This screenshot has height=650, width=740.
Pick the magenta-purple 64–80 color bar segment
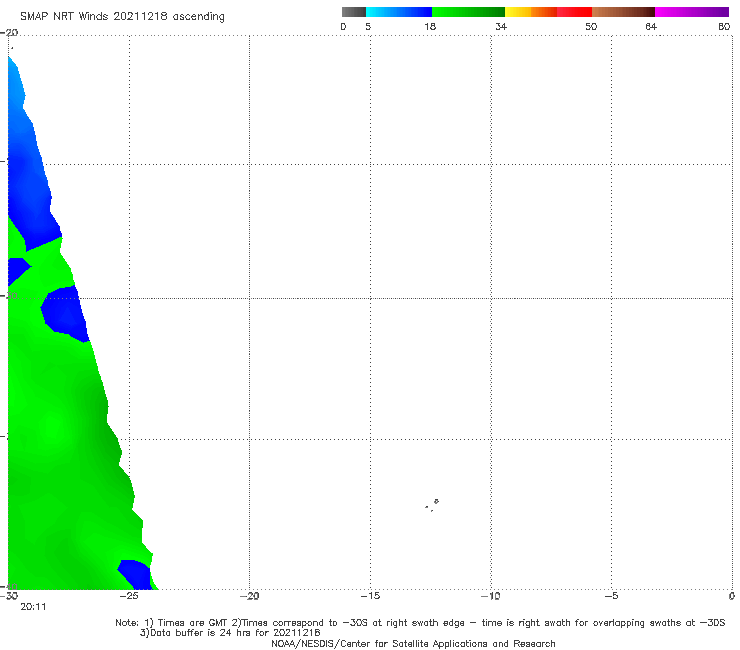click(692, 12)
